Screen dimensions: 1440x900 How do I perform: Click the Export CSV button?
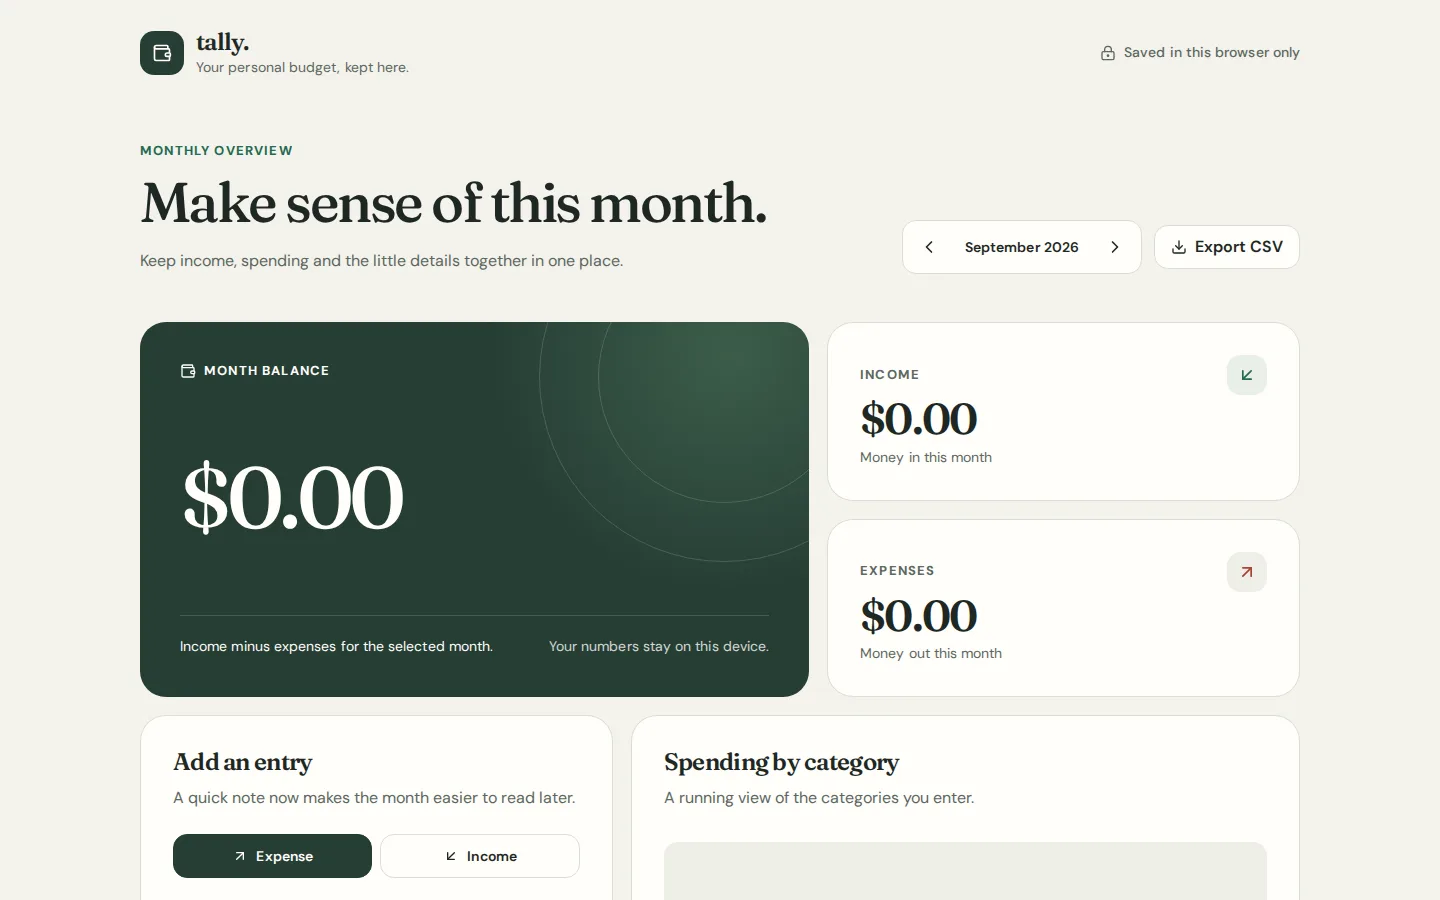click(x=1227, y=247)
